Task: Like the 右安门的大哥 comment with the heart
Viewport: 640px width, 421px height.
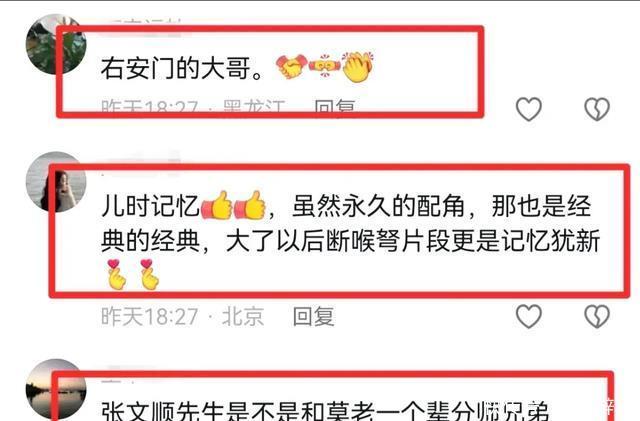Action: click(529, 109)
